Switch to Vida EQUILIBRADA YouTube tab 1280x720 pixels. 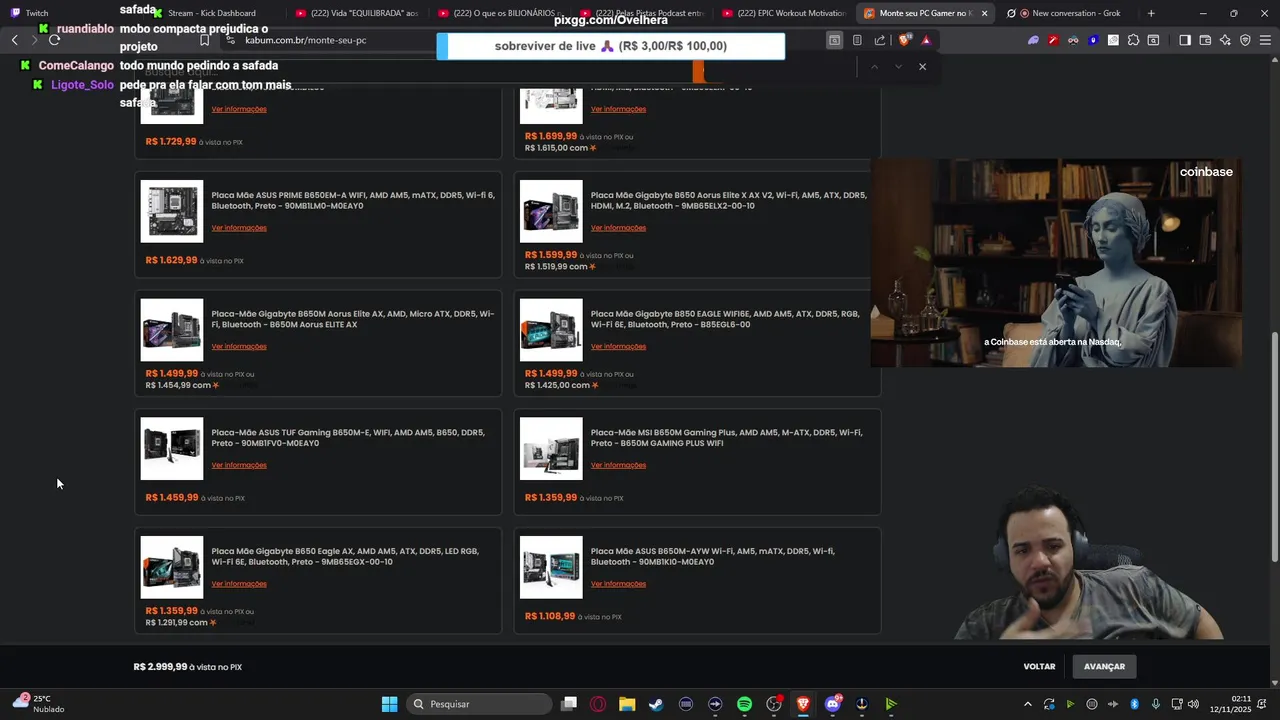[x=357, y=13]
